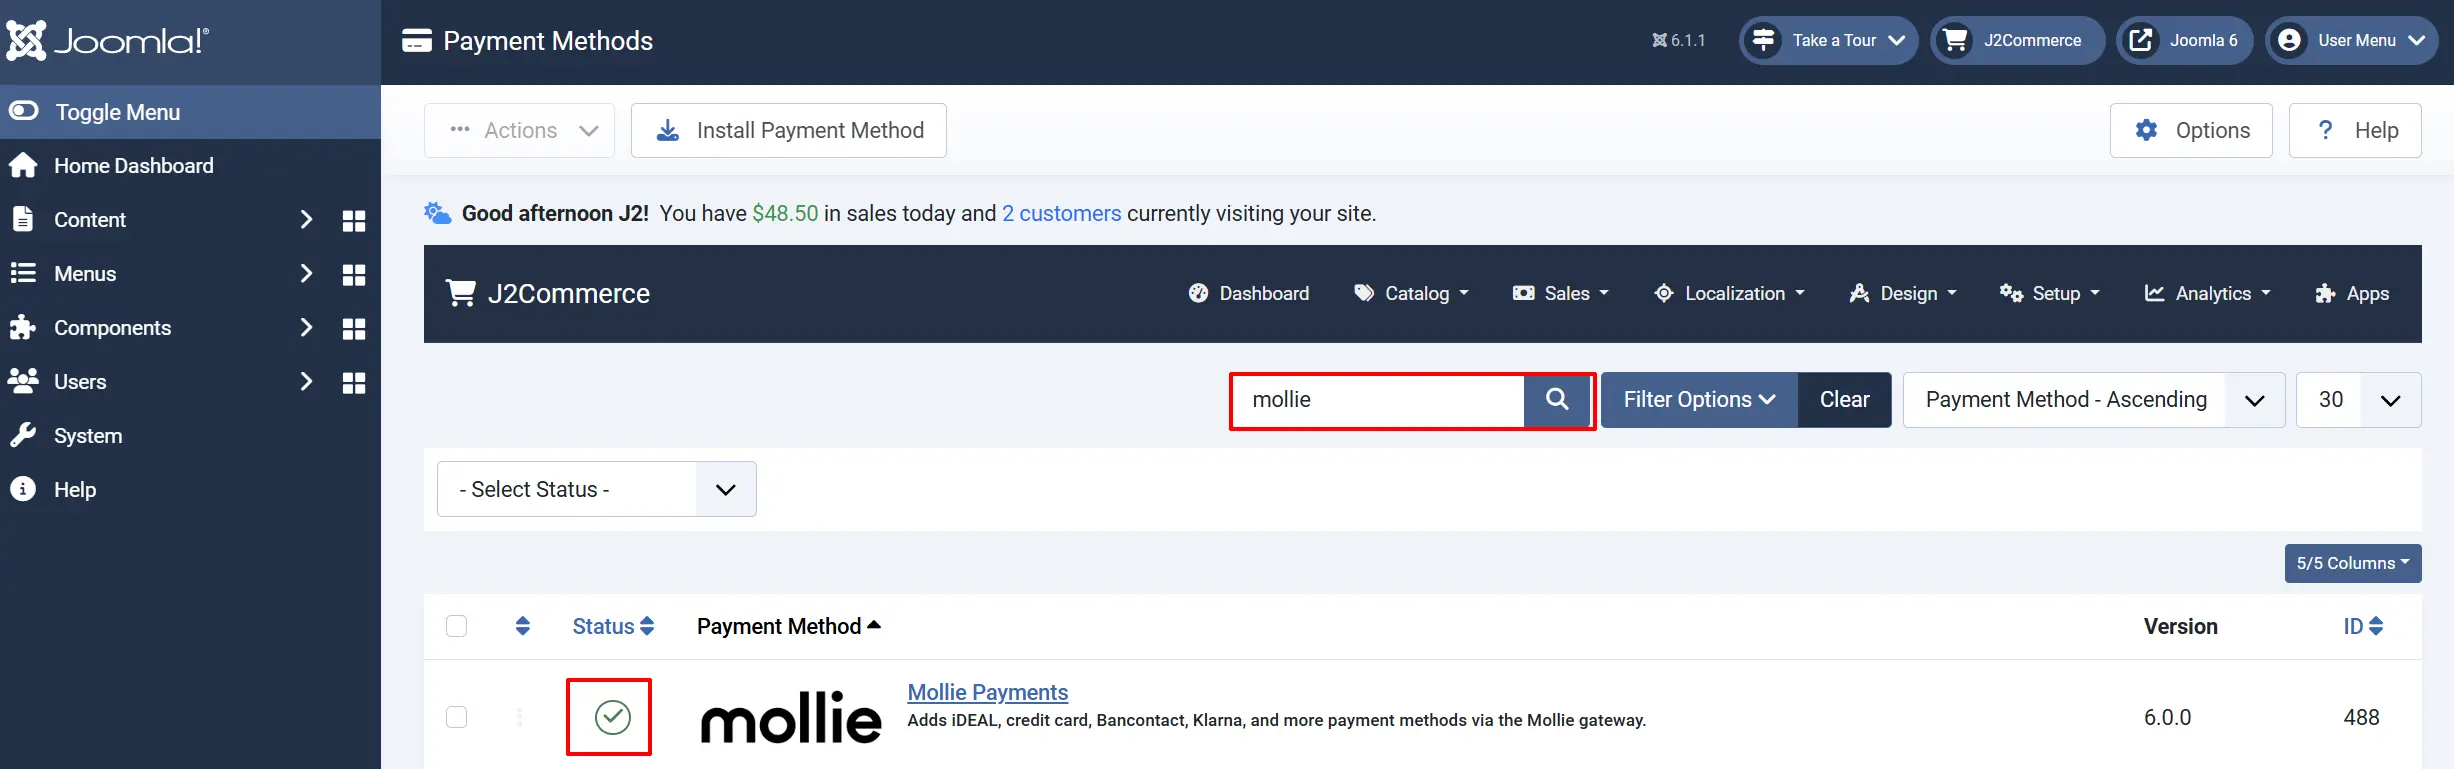Open the J2Commerce Dashboard tab
2454x769 pixels.
click(x=1248, y=293)
